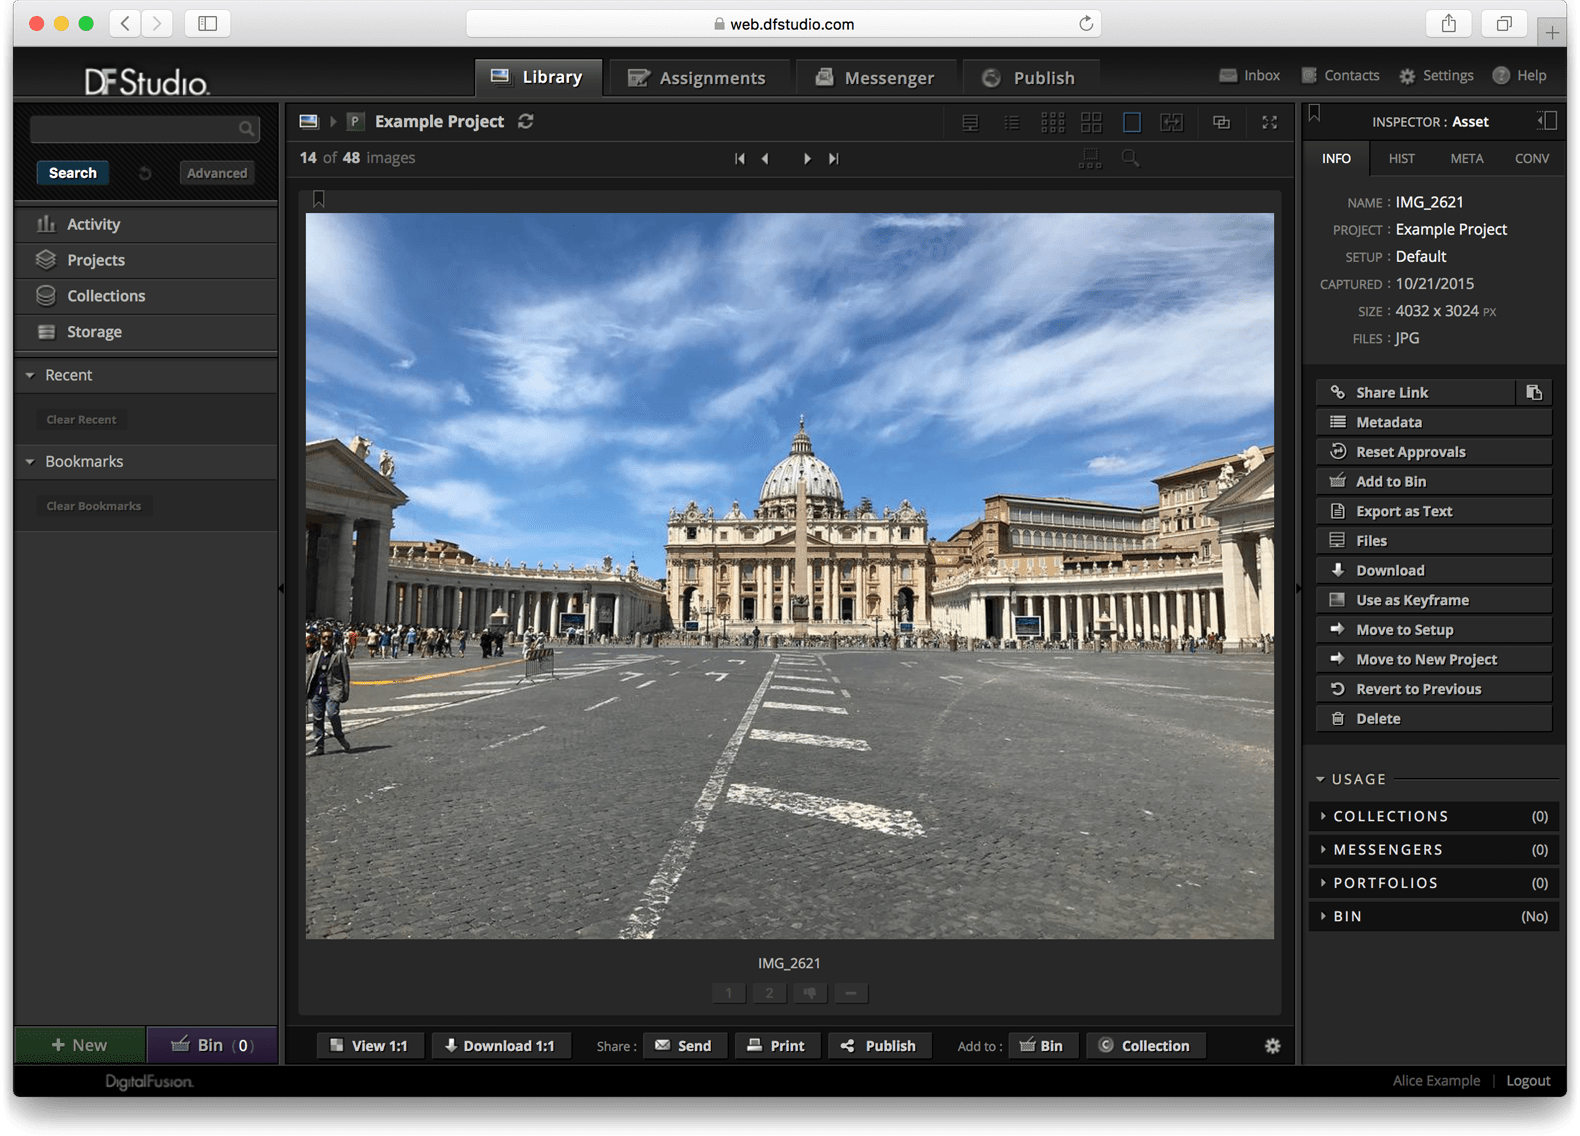Set rating approval 2
This screenshot has width=1580, height=1136.
769,993
